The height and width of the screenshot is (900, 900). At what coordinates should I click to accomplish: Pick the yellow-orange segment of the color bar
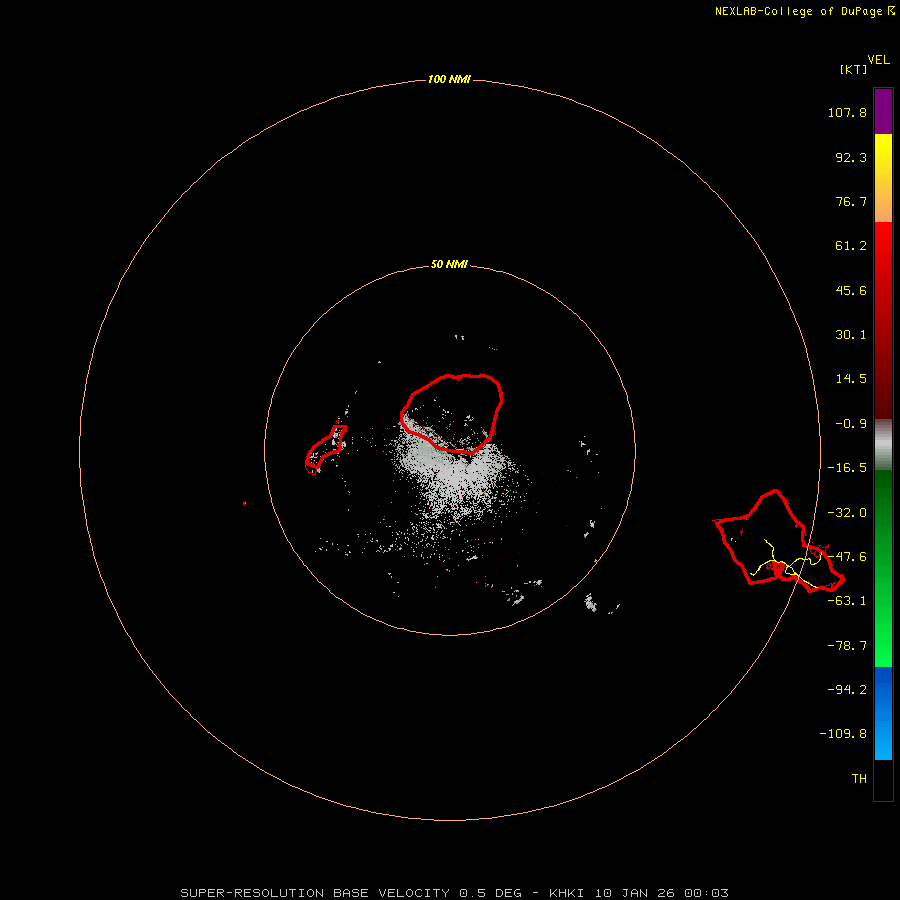tap(883, 178)
